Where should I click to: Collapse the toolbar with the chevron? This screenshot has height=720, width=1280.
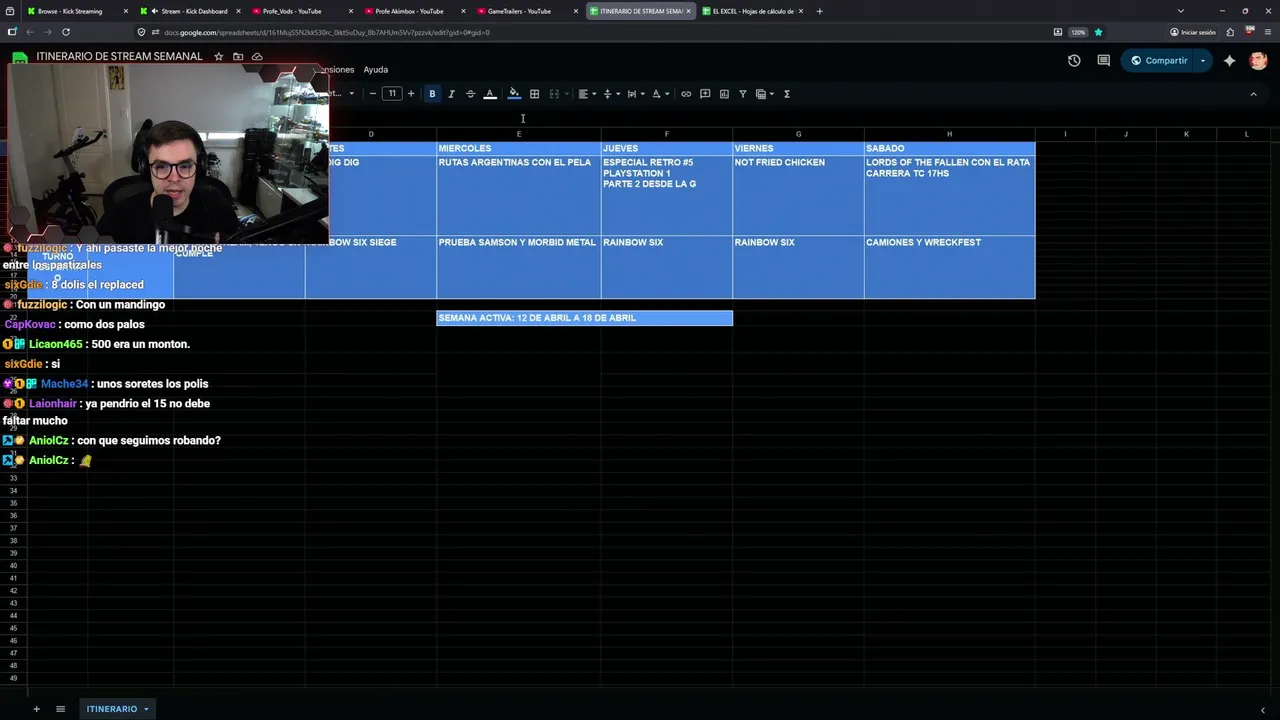[1253, 94]
